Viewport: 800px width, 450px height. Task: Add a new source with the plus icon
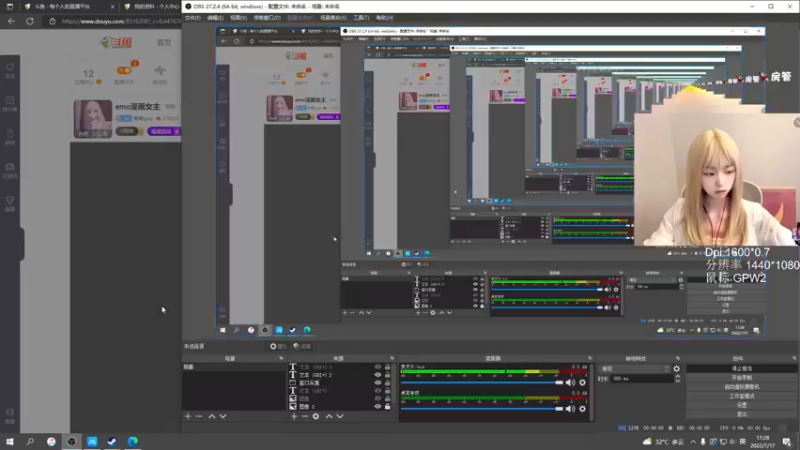point(294,416)
